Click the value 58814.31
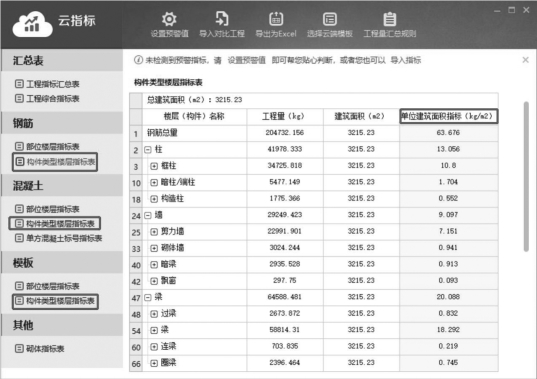This screenshot has height=379, width=537. coord(285,330)
